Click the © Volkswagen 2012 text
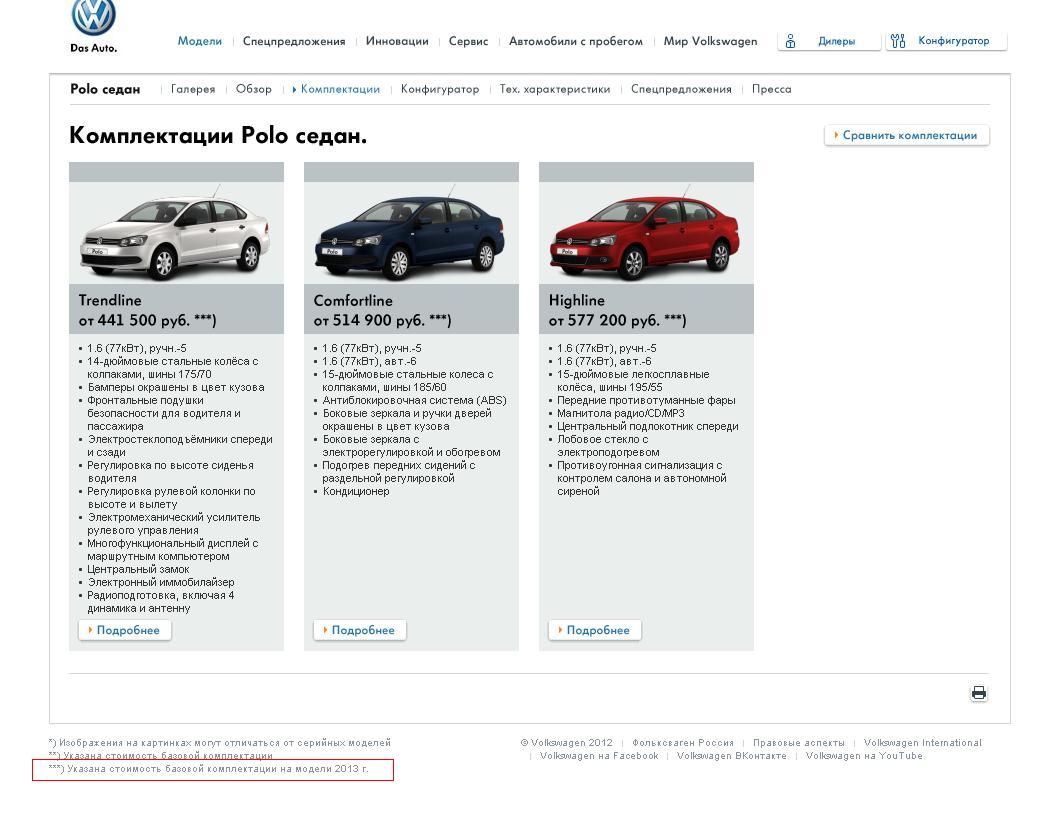Image resolution: width=1040 pixels, height=839 pixels. (566, 743)
